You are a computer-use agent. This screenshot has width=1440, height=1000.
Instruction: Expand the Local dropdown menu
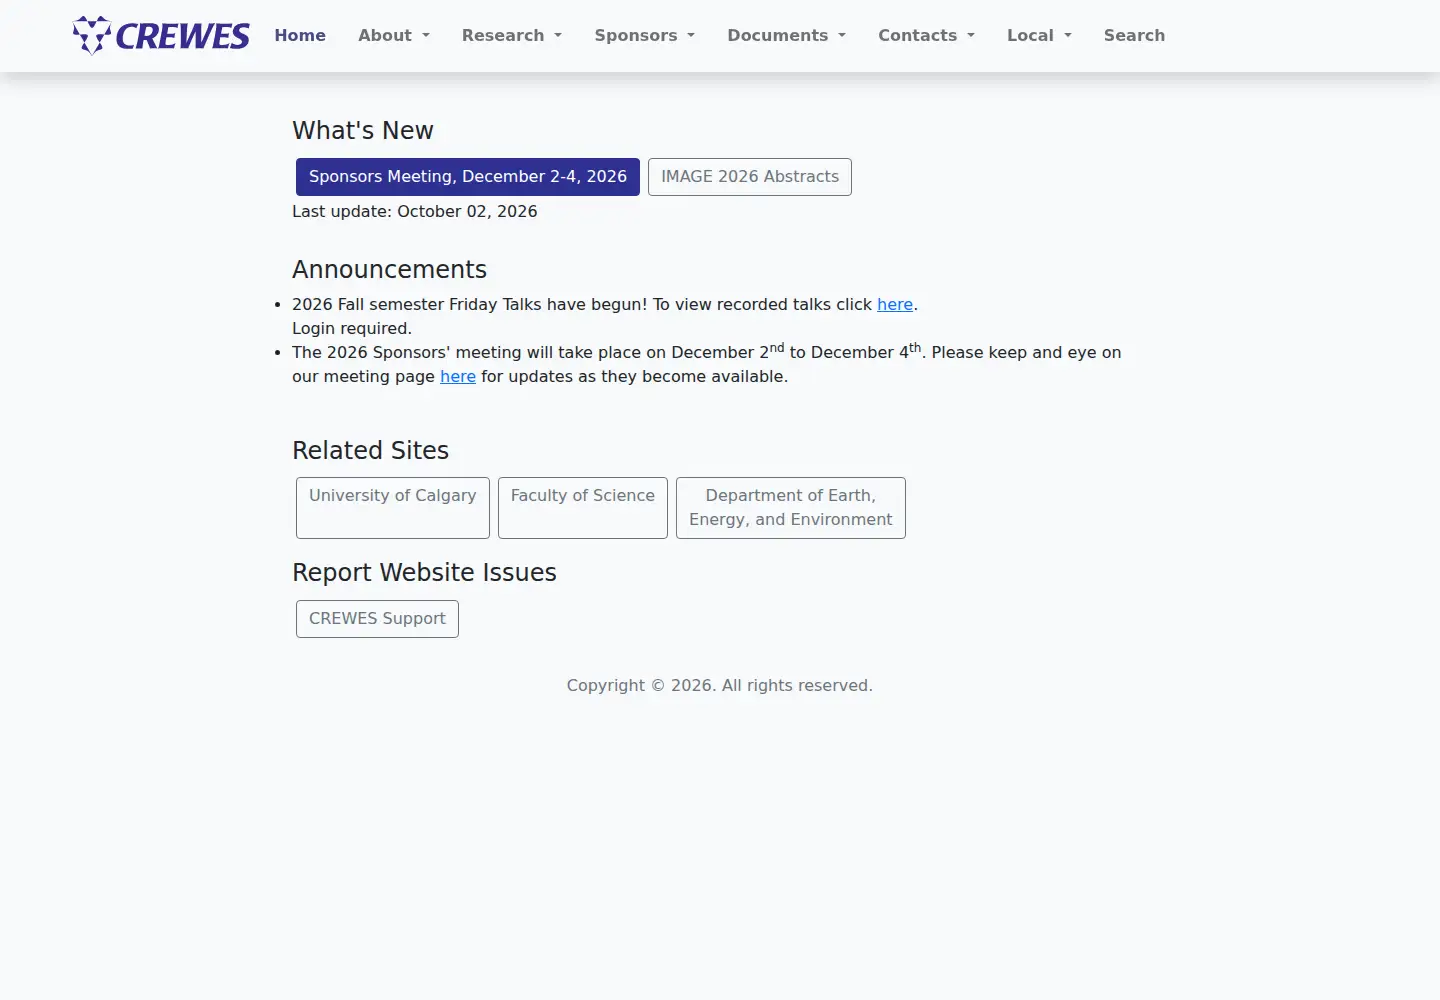click(x=1039, y=35)
